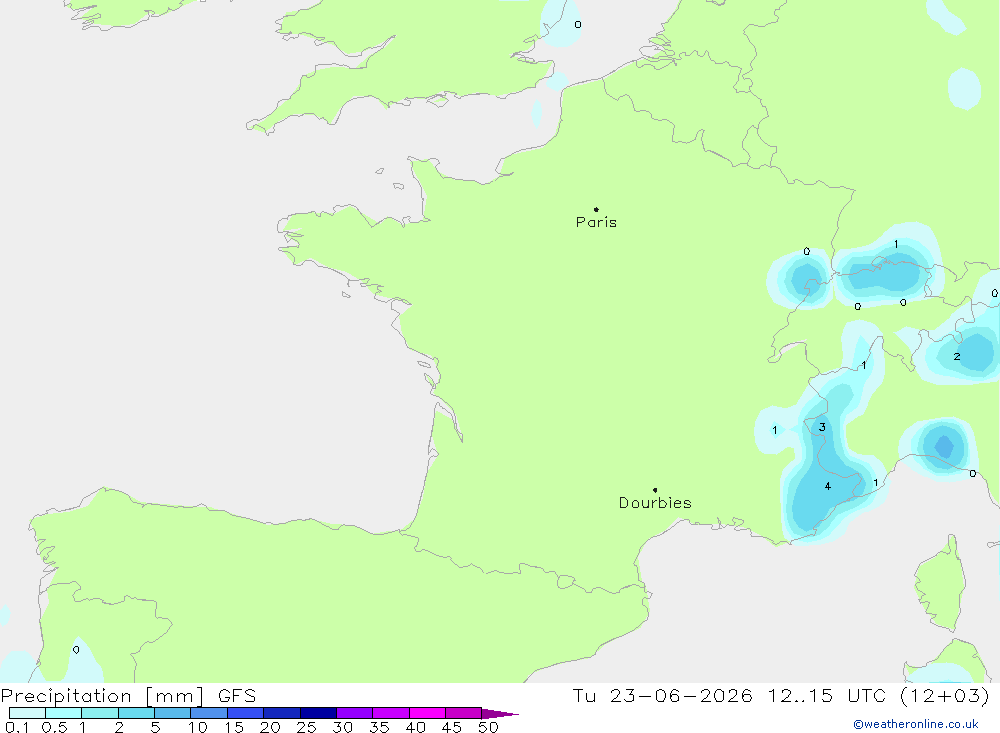Pick the 0.1–0.5 mm legend color swatch

(x=27, y=713)
